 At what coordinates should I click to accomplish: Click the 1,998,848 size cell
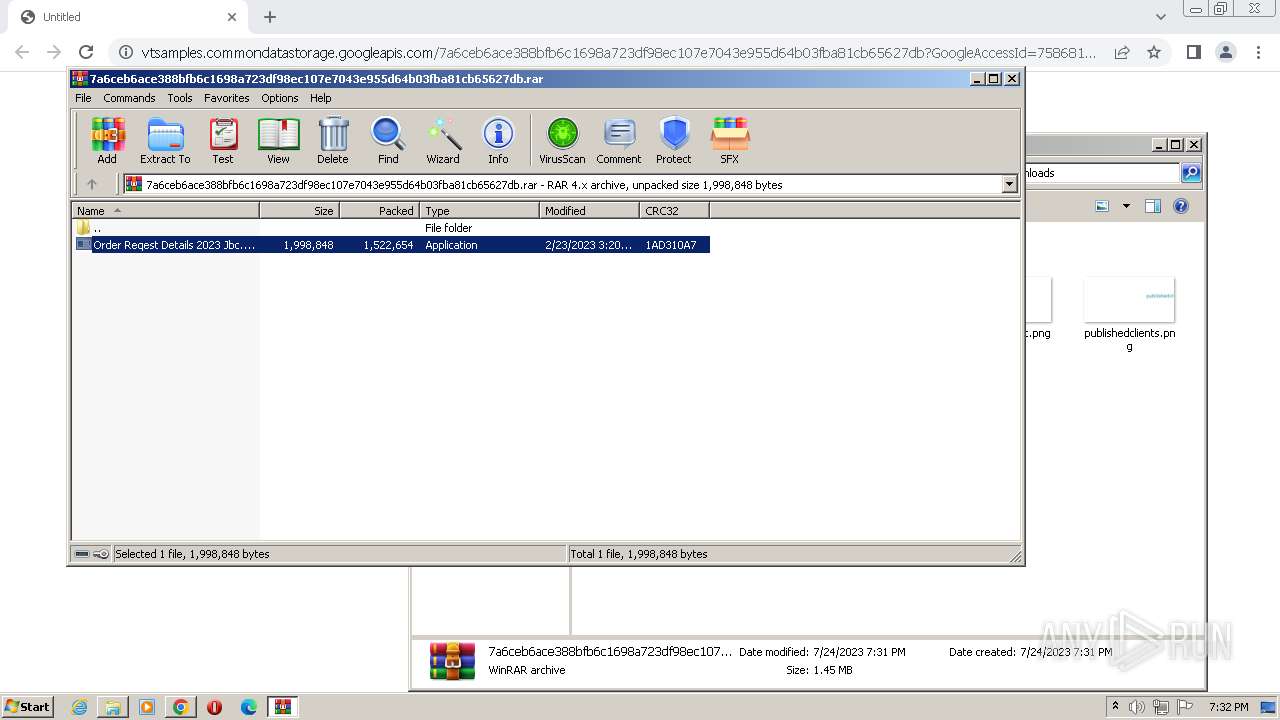click(308, 245)
